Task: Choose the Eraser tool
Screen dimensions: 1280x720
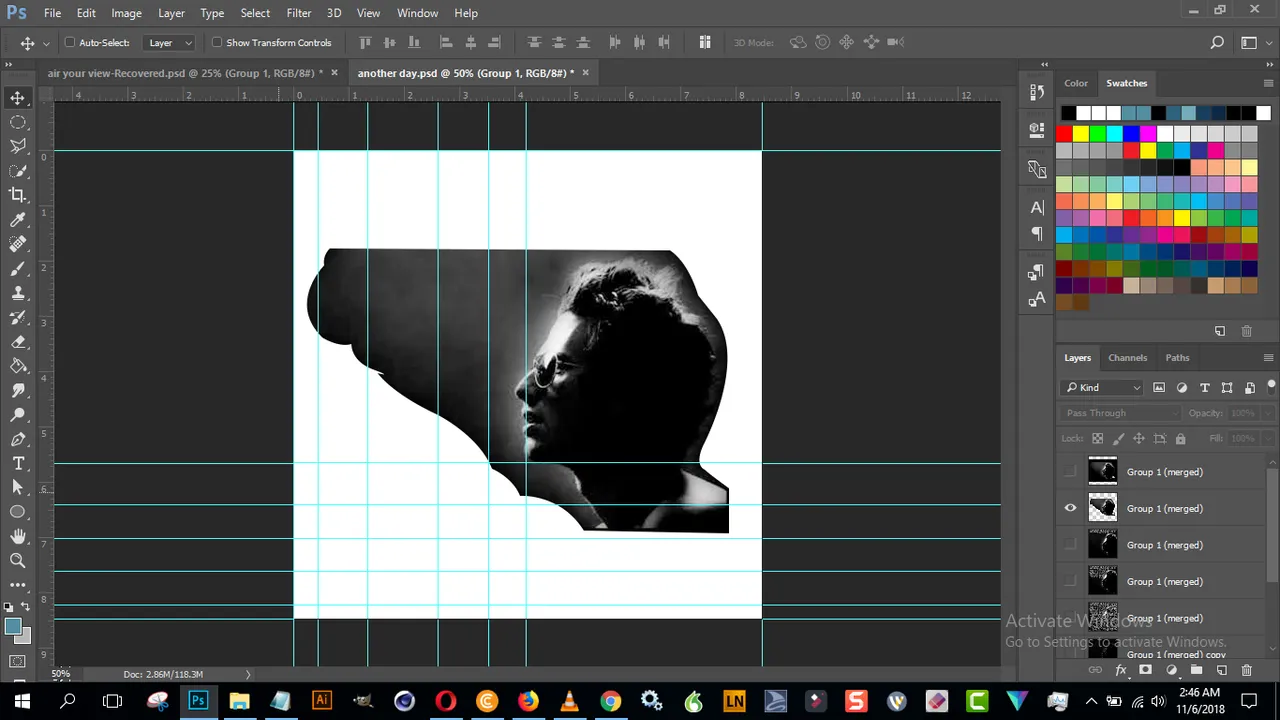Action: click(x=18, y=342)
